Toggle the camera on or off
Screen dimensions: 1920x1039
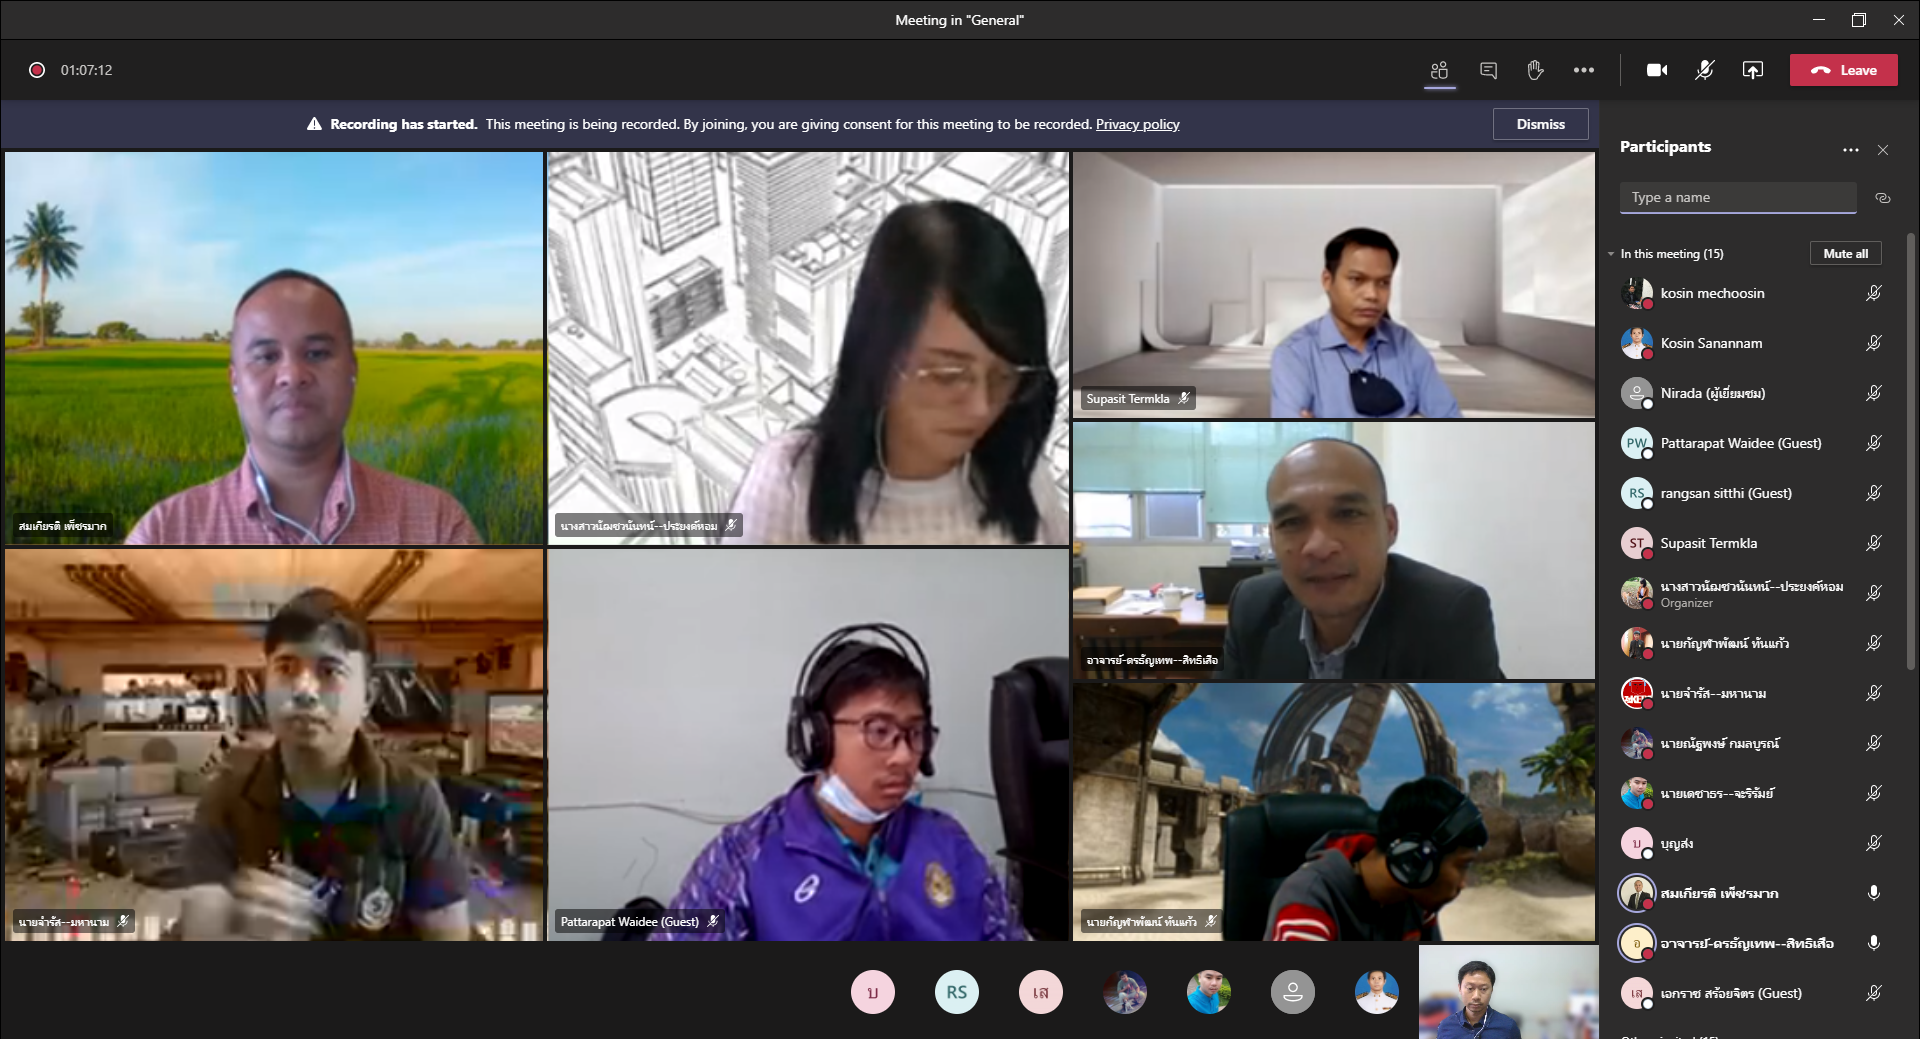(1656, 70)
